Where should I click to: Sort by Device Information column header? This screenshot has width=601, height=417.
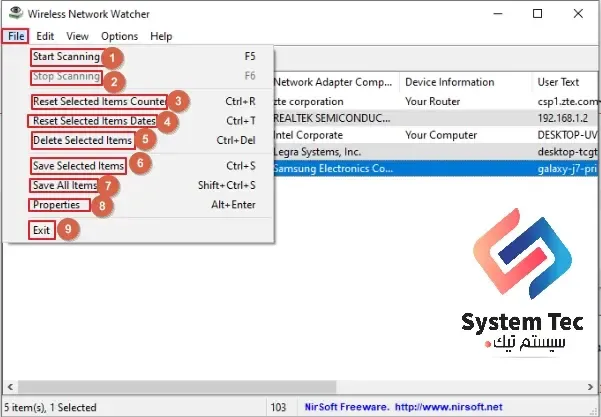click(466, 82)
